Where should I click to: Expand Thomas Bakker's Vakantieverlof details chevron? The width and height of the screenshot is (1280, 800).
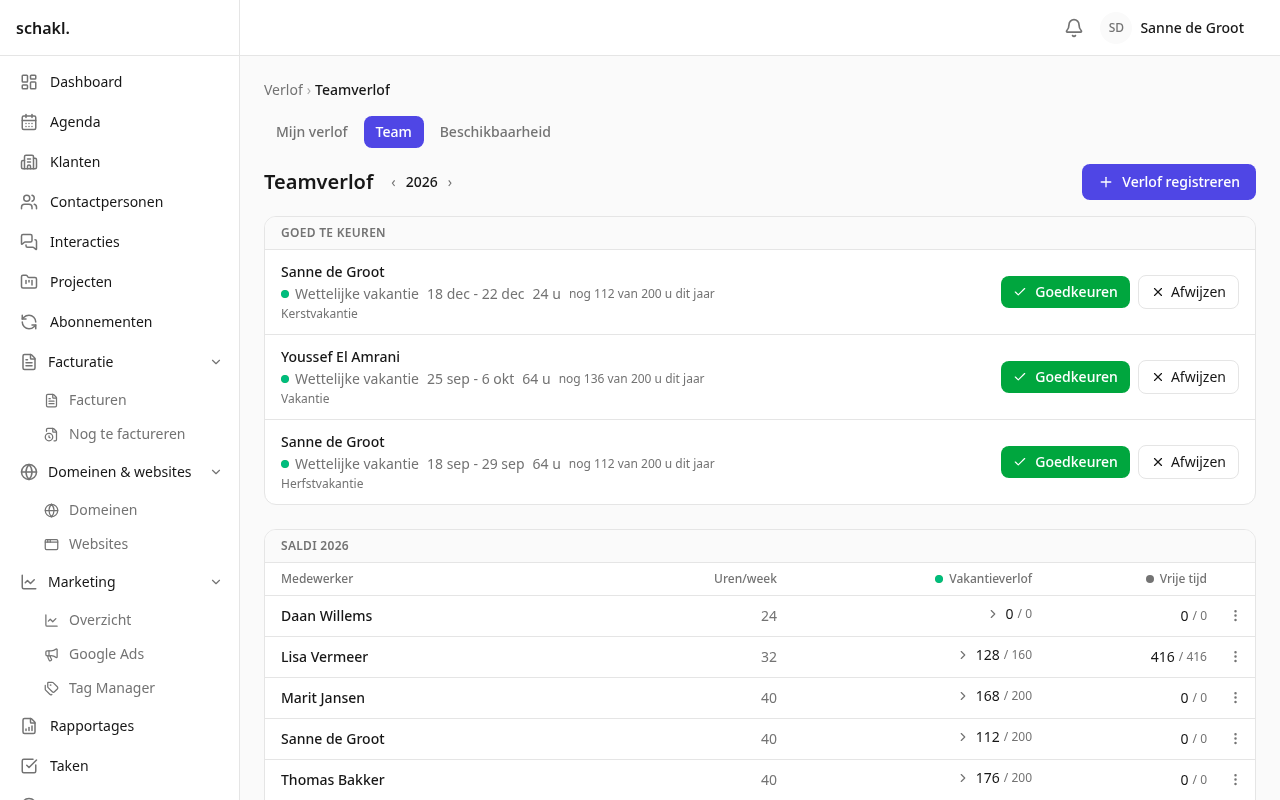(963, 778)
